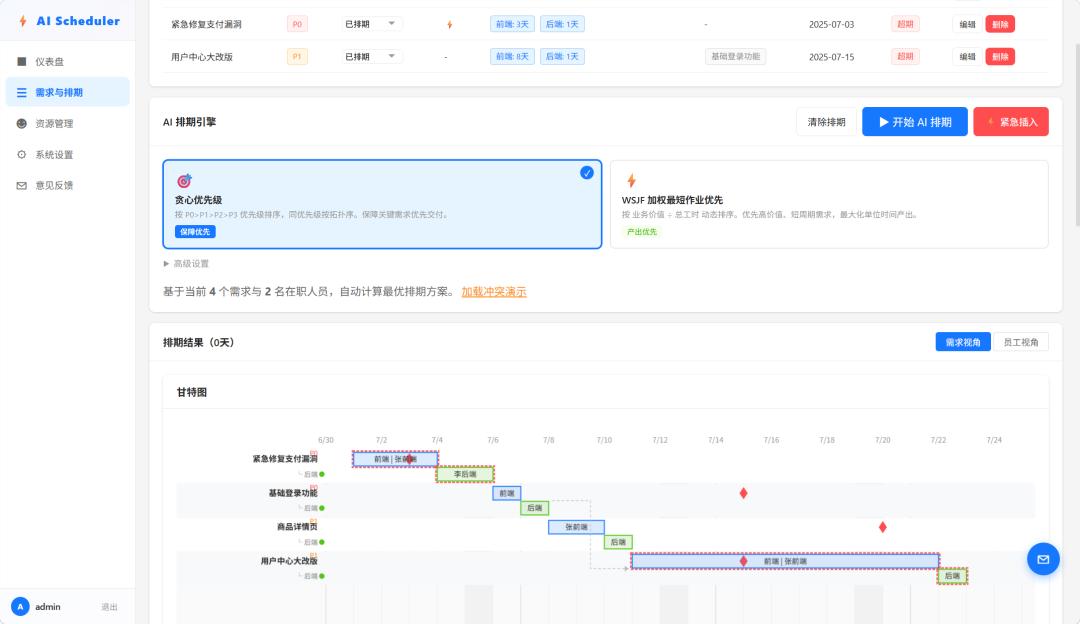Click the lightning icon on WSJF card
Image resolution: width=1080 pixels, height=624 pixels.
click(x=631, y=180)
